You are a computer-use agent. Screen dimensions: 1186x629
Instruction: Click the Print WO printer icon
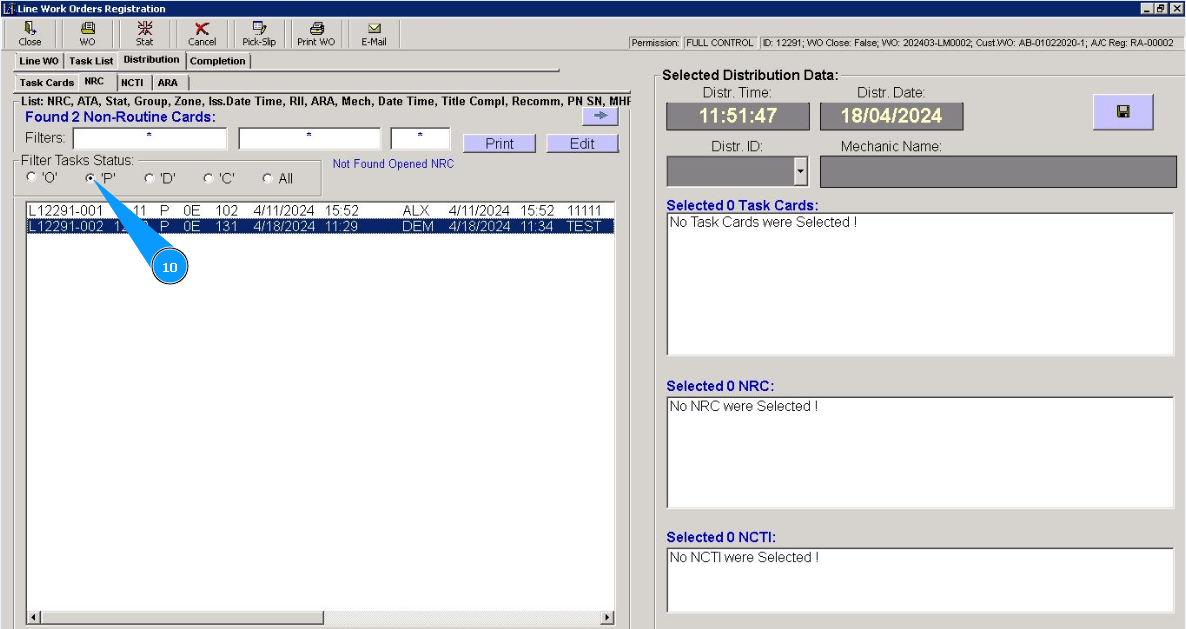point(316,34)
